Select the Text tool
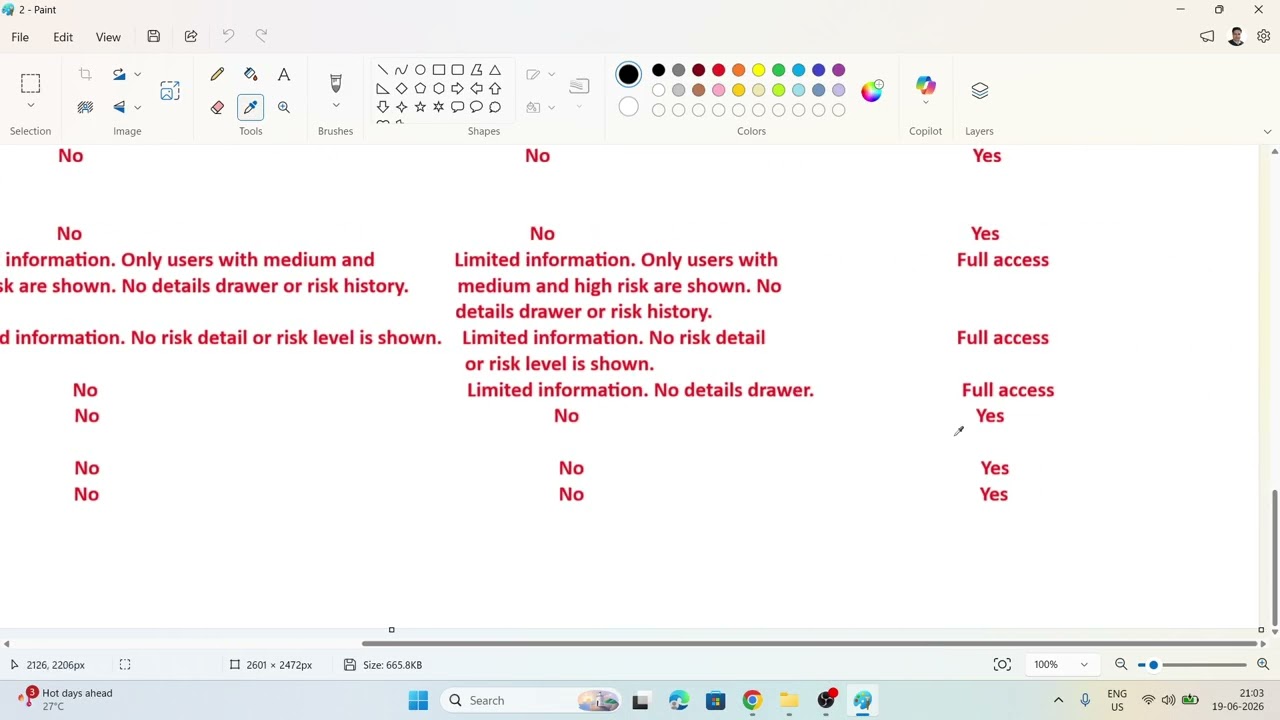The height and width of the screenshot is (720, 1280). (284, 75)
